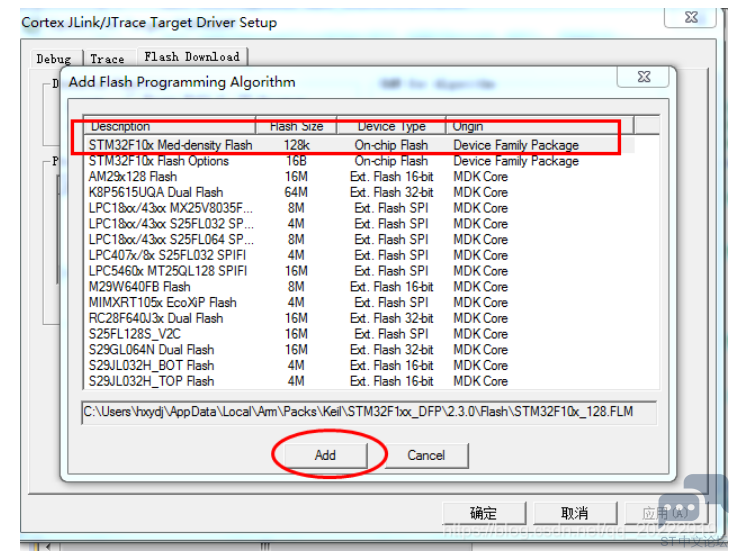The width and height of the screenshot is (737, 557).
Task: Click the Cancel button in algorithm dialog
Action: point(426,455)
